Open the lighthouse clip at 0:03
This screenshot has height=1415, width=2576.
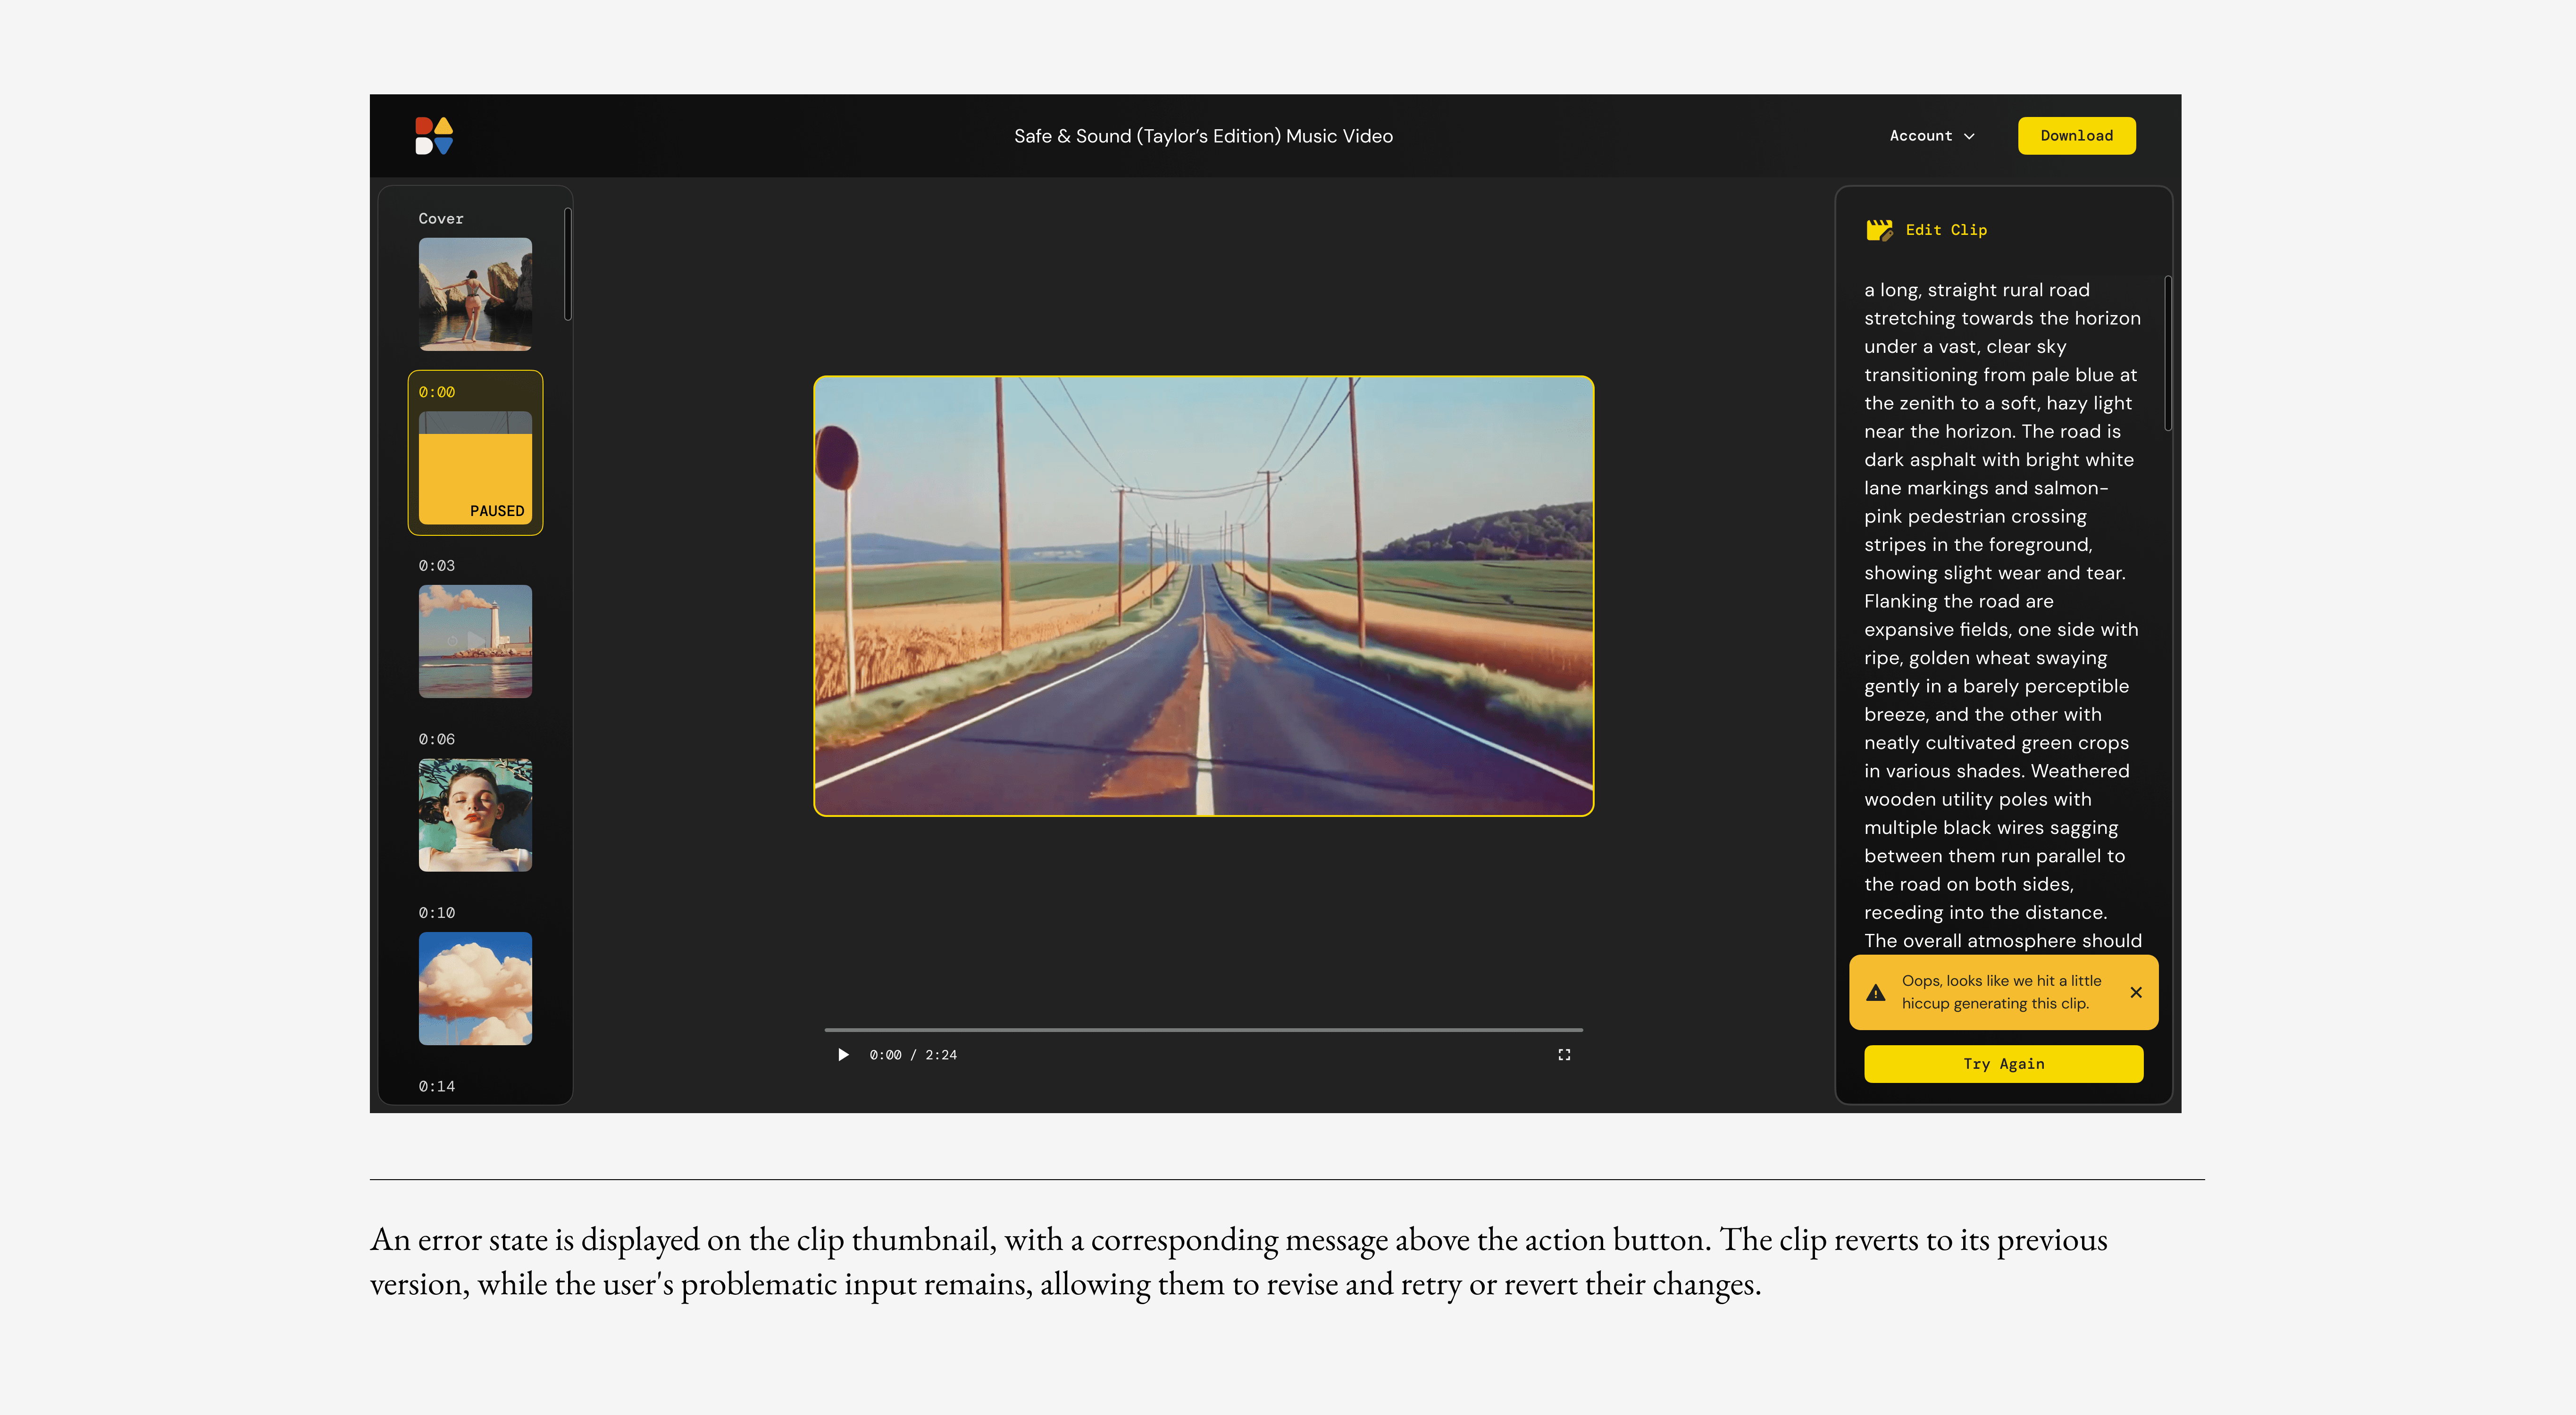(475, 641)
